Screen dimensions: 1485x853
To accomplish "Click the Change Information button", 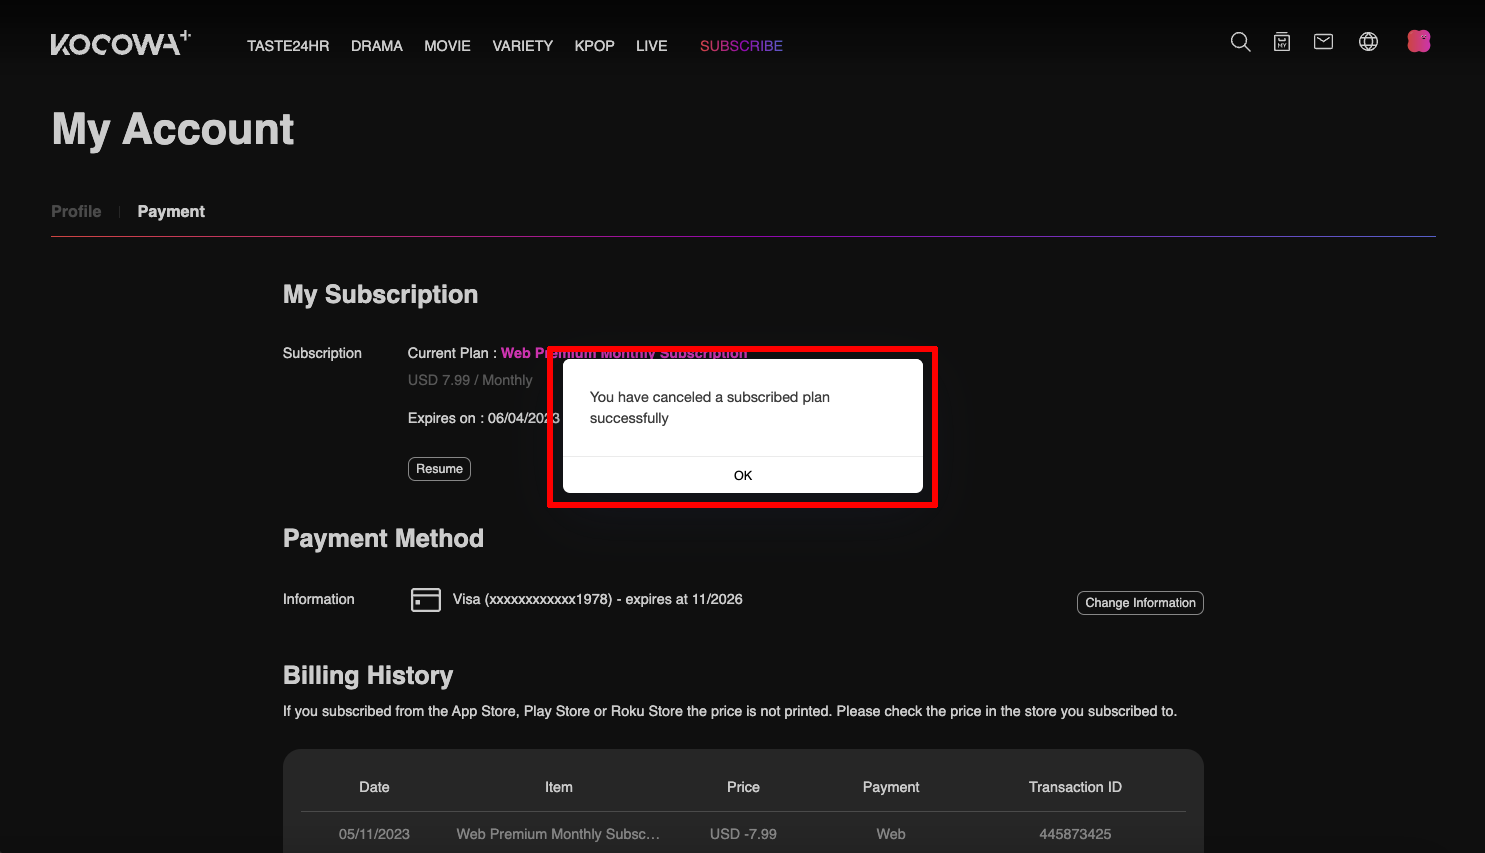I will coord(1140,603).
